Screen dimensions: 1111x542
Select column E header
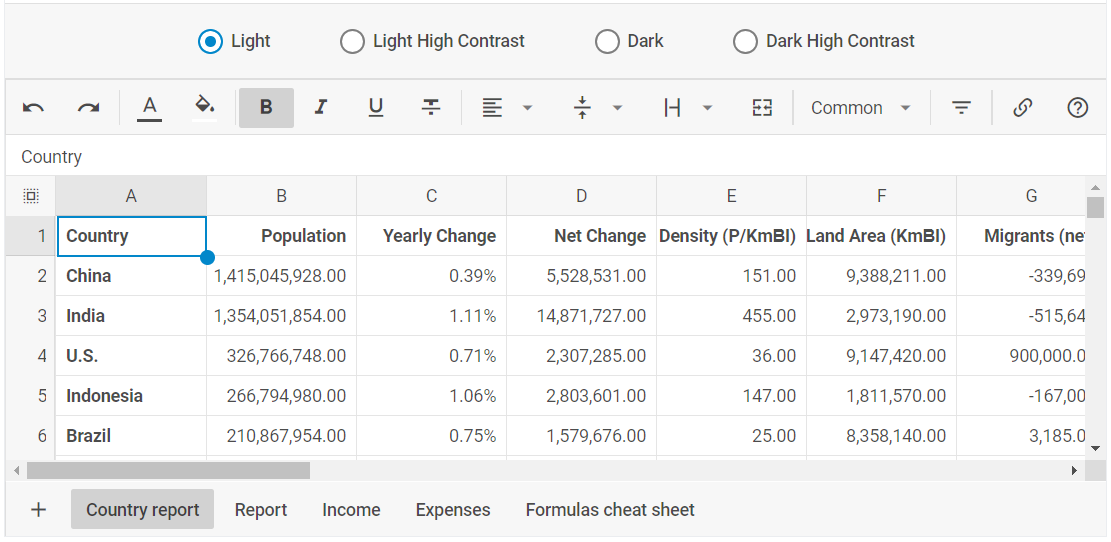(x=732, y=196)
